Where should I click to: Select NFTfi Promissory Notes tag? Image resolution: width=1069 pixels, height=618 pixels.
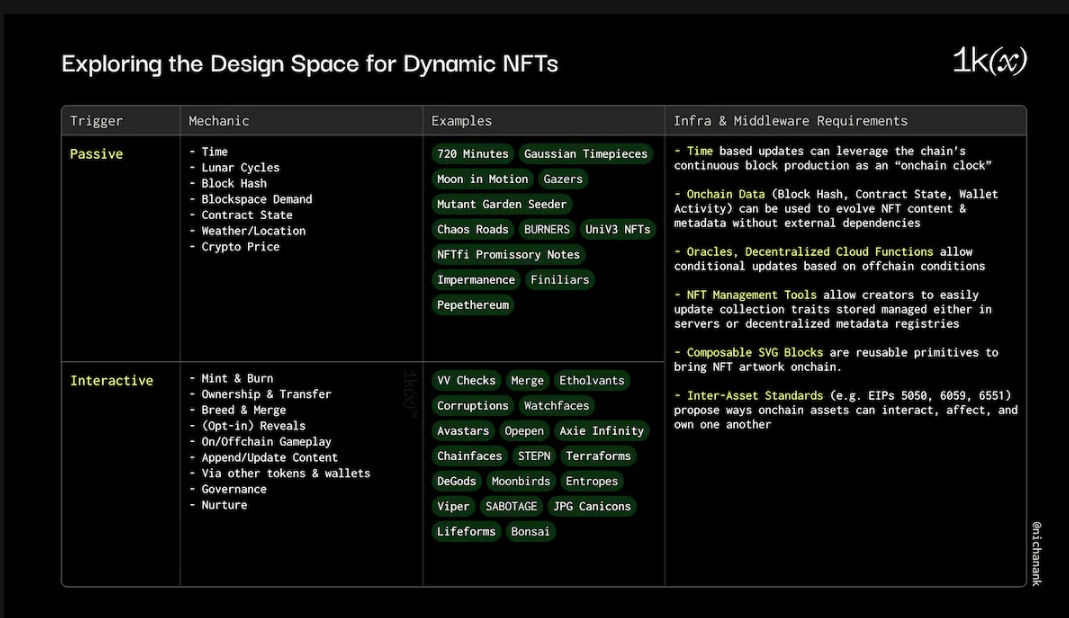[509, 254]
